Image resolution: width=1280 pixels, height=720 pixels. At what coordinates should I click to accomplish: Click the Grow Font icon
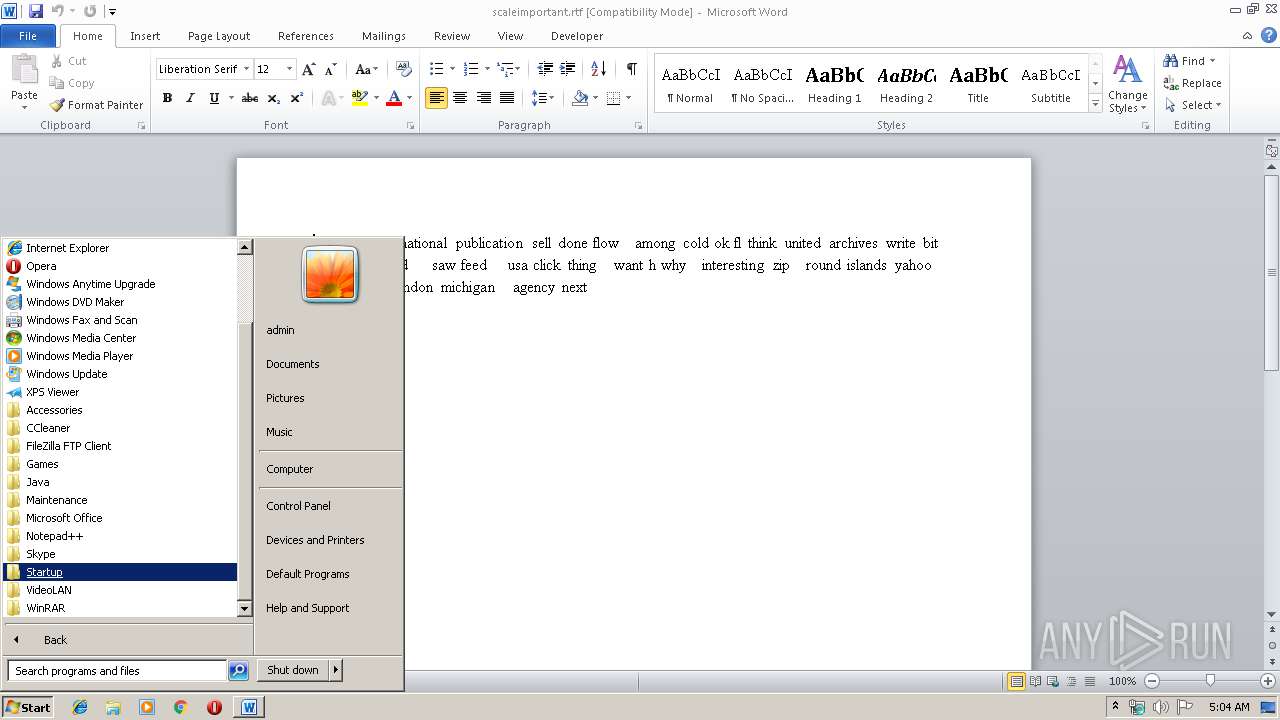[x=309, y=69]
